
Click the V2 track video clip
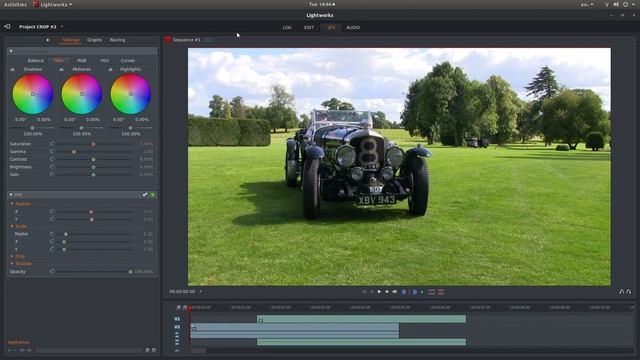pos(295,327)
